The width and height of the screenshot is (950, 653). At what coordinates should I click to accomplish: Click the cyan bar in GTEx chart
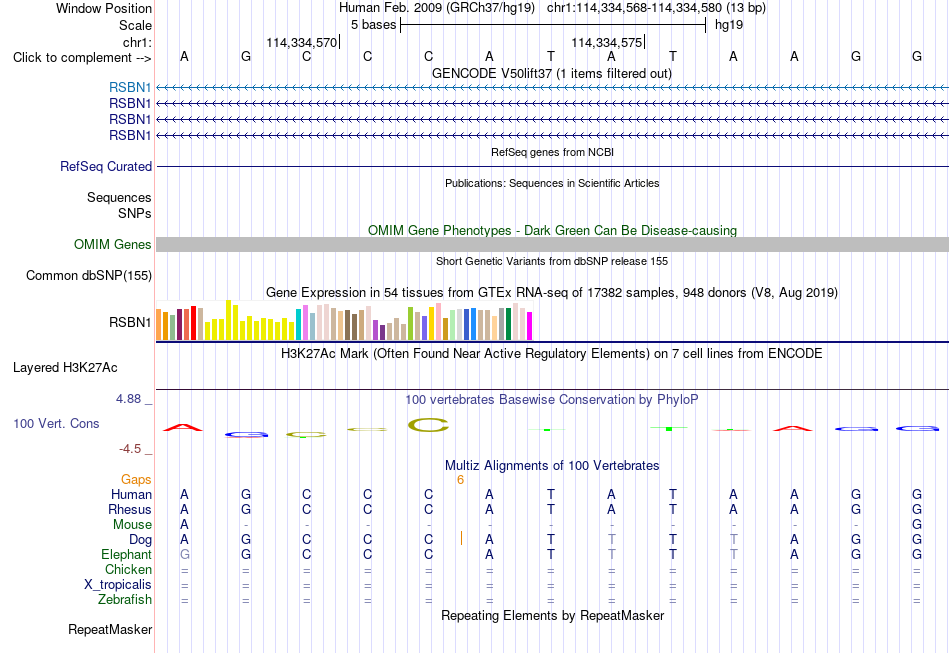coord(298,325)
